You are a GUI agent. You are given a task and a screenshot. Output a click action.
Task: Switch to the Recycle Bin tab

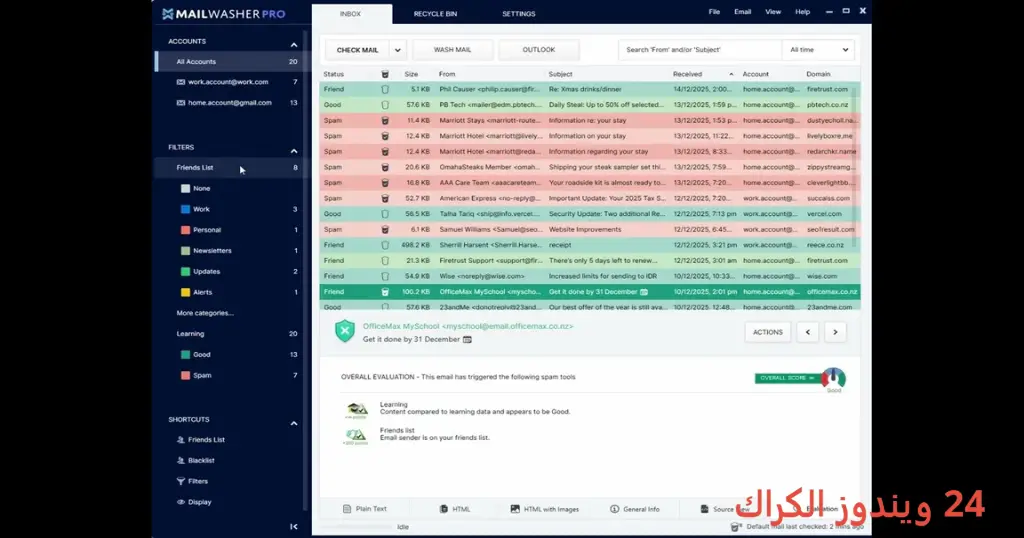(x=436, y=14)
